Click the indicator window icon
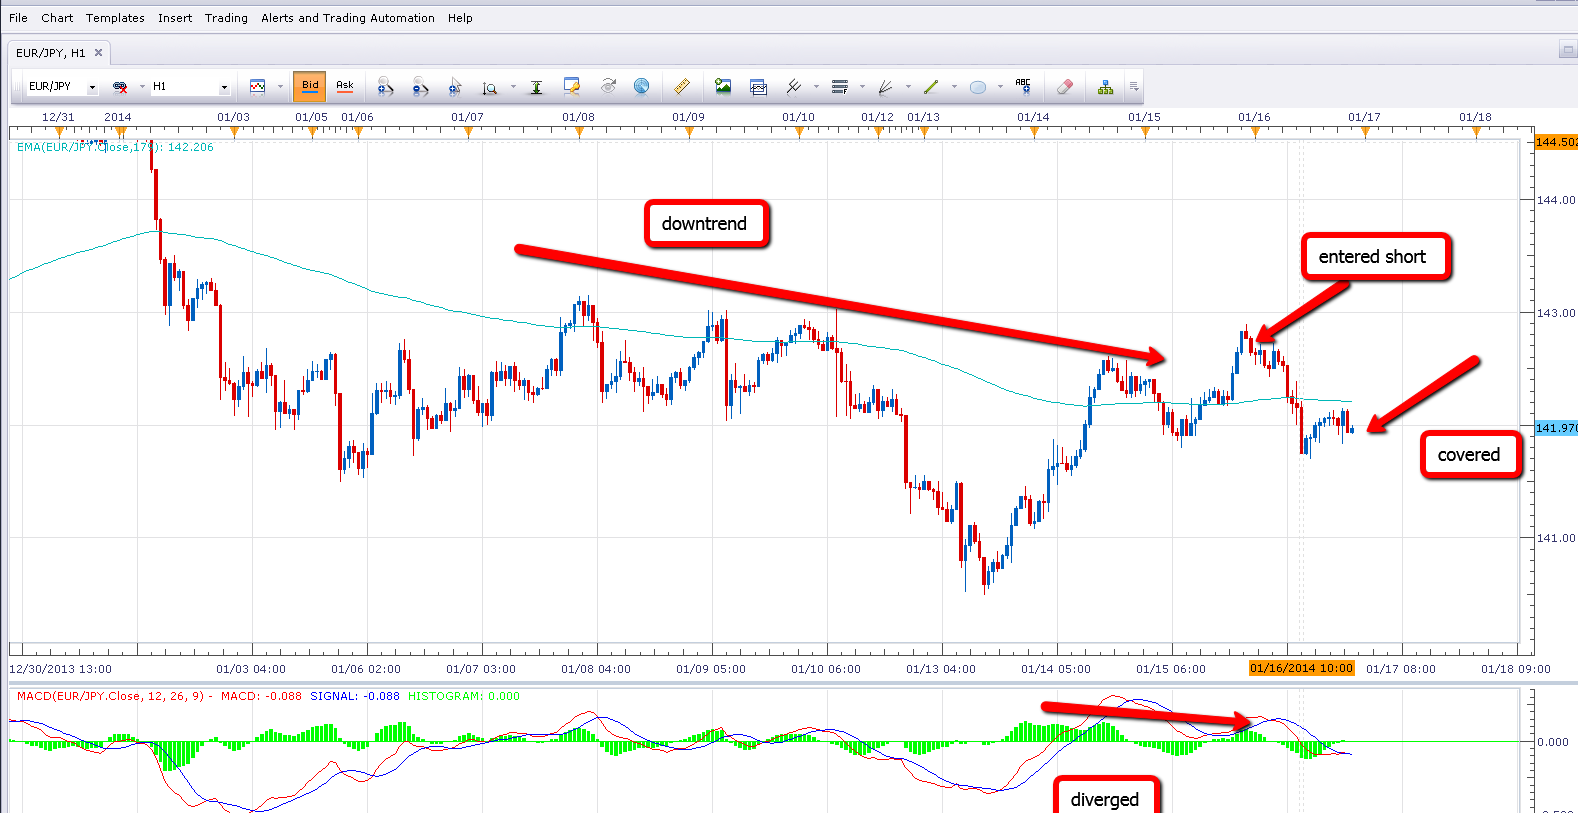The height and width of the screenshot is (813, 1578). [x=758, y=87]
